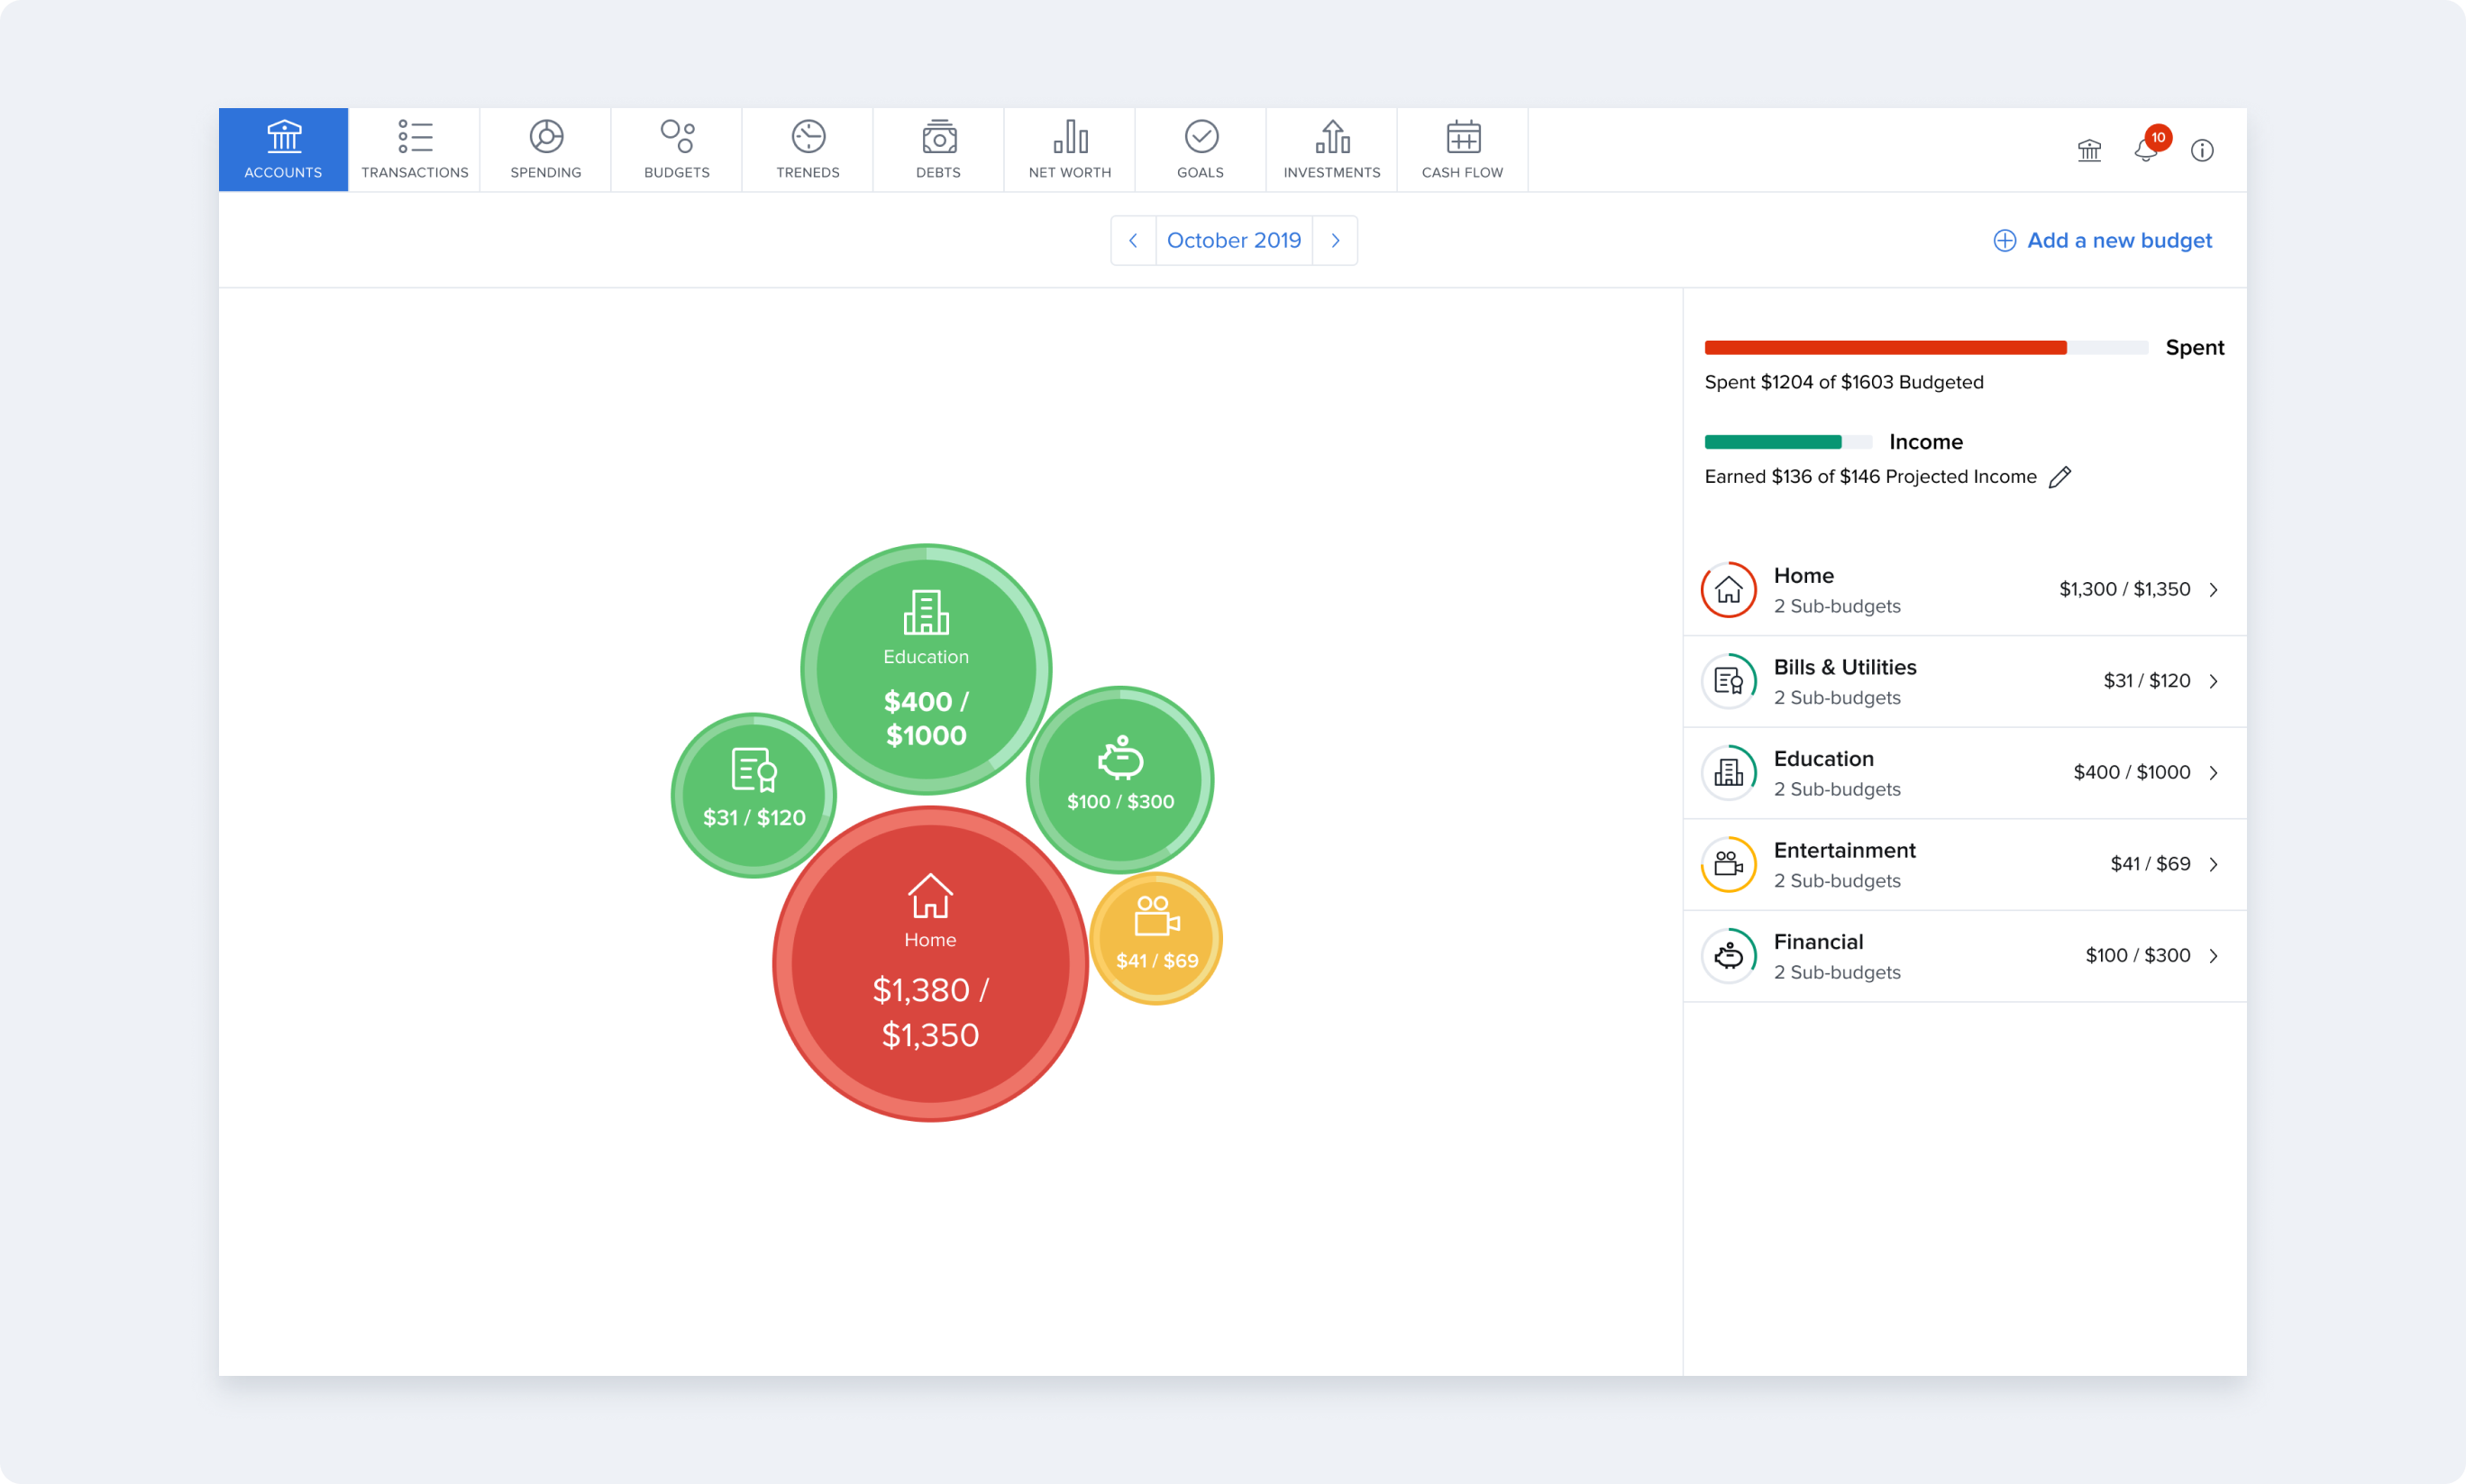Go to the Goals tab

click(x=1200, y=149)
